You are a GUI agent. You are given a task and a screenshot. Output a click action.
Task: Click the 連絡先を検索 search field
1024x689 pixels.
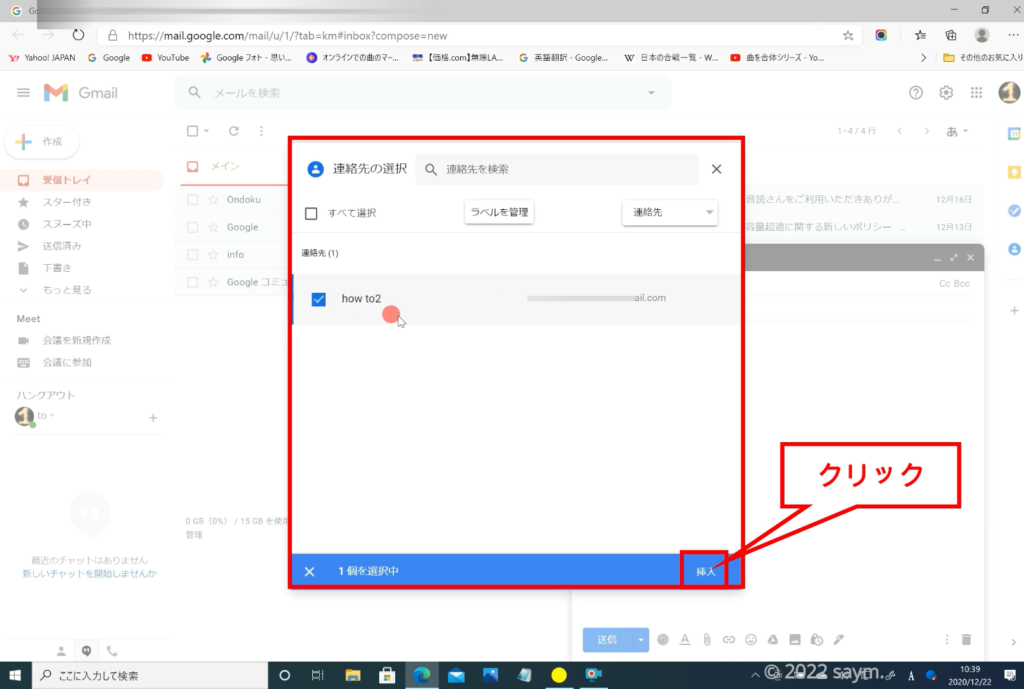(565, 170)
